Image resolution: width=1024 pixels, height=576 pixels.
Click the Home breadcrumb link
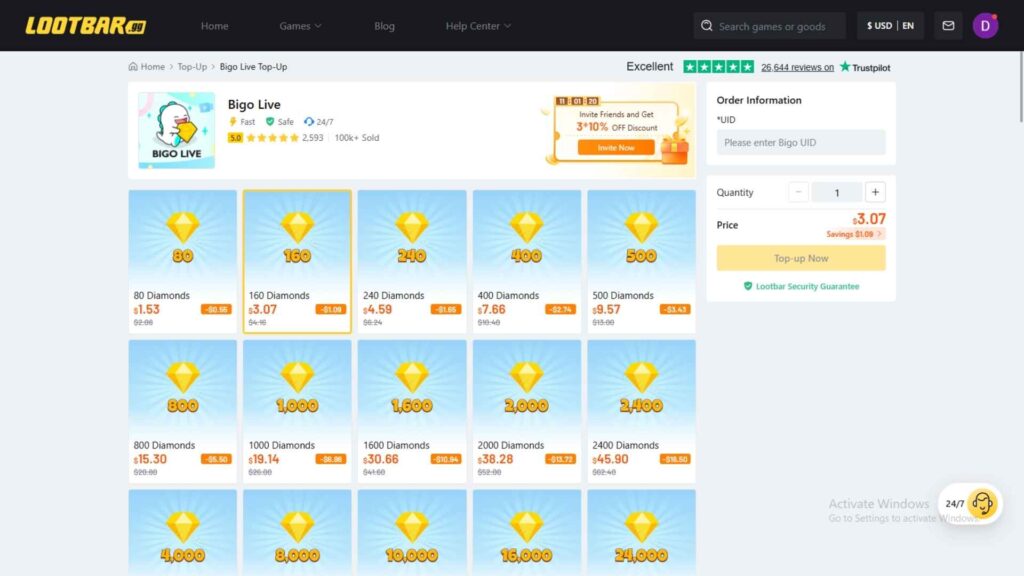(x=152, y=67)
